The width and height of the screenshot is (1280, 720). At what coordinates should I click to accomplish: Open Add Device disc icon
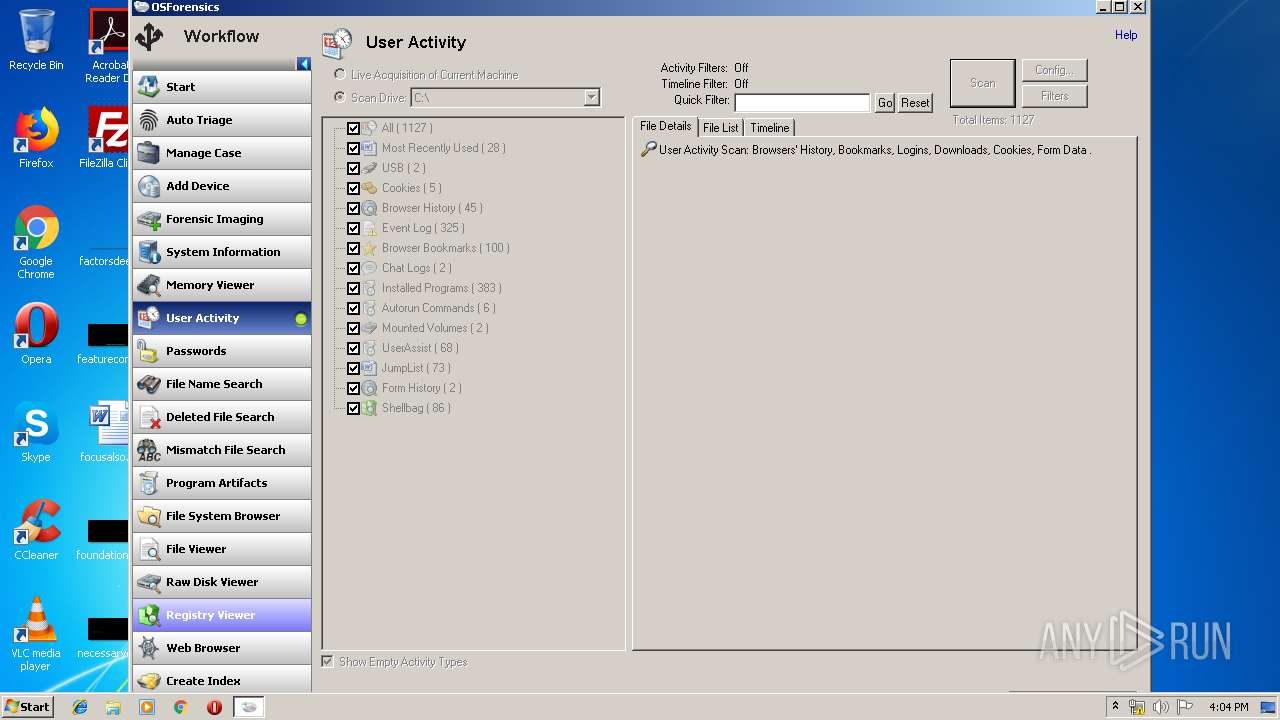pos(149,186)
